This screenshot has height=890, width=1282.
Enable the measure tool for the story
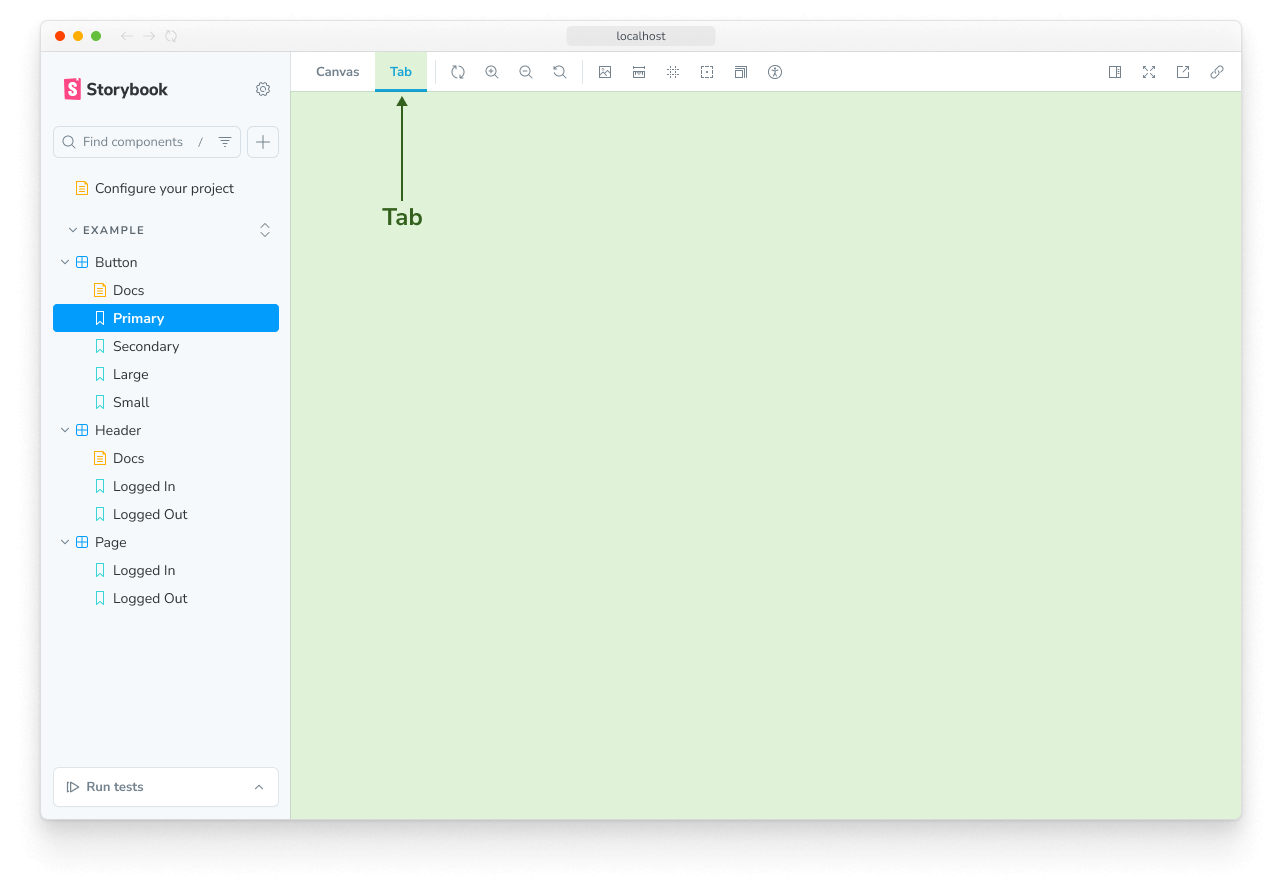coord(639,71)
